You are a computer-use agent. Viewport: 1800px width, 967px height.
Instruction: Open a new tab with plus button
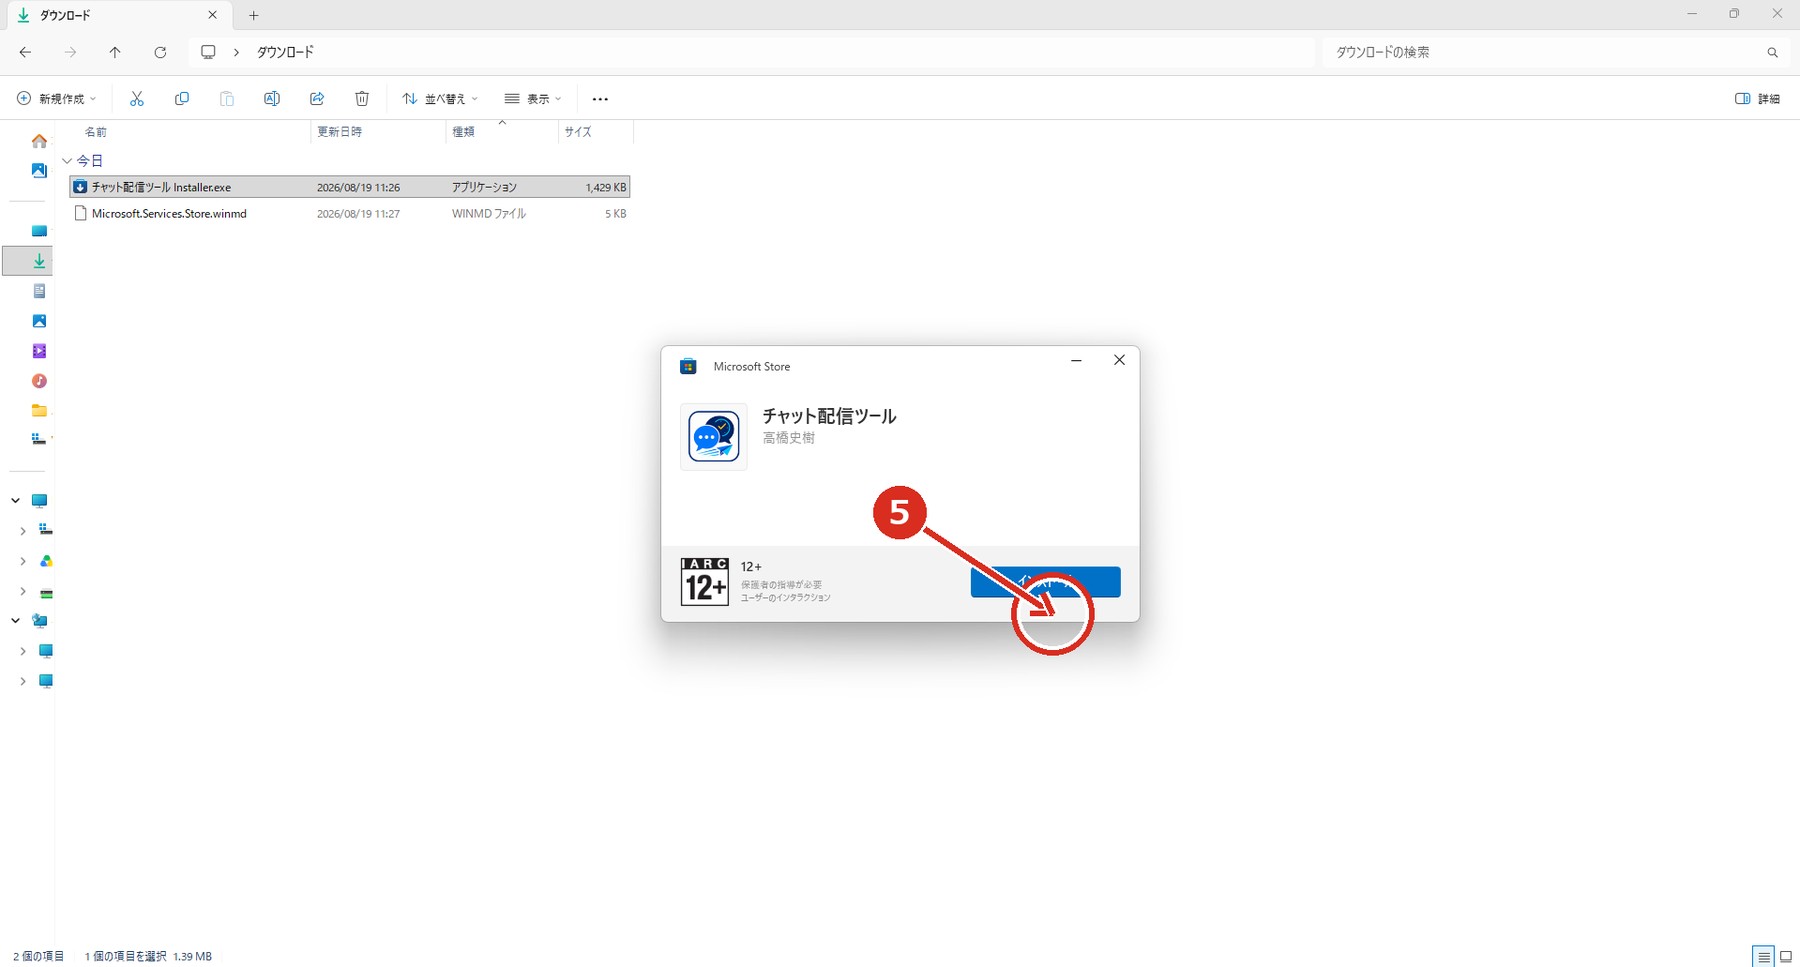pos(254,15)
